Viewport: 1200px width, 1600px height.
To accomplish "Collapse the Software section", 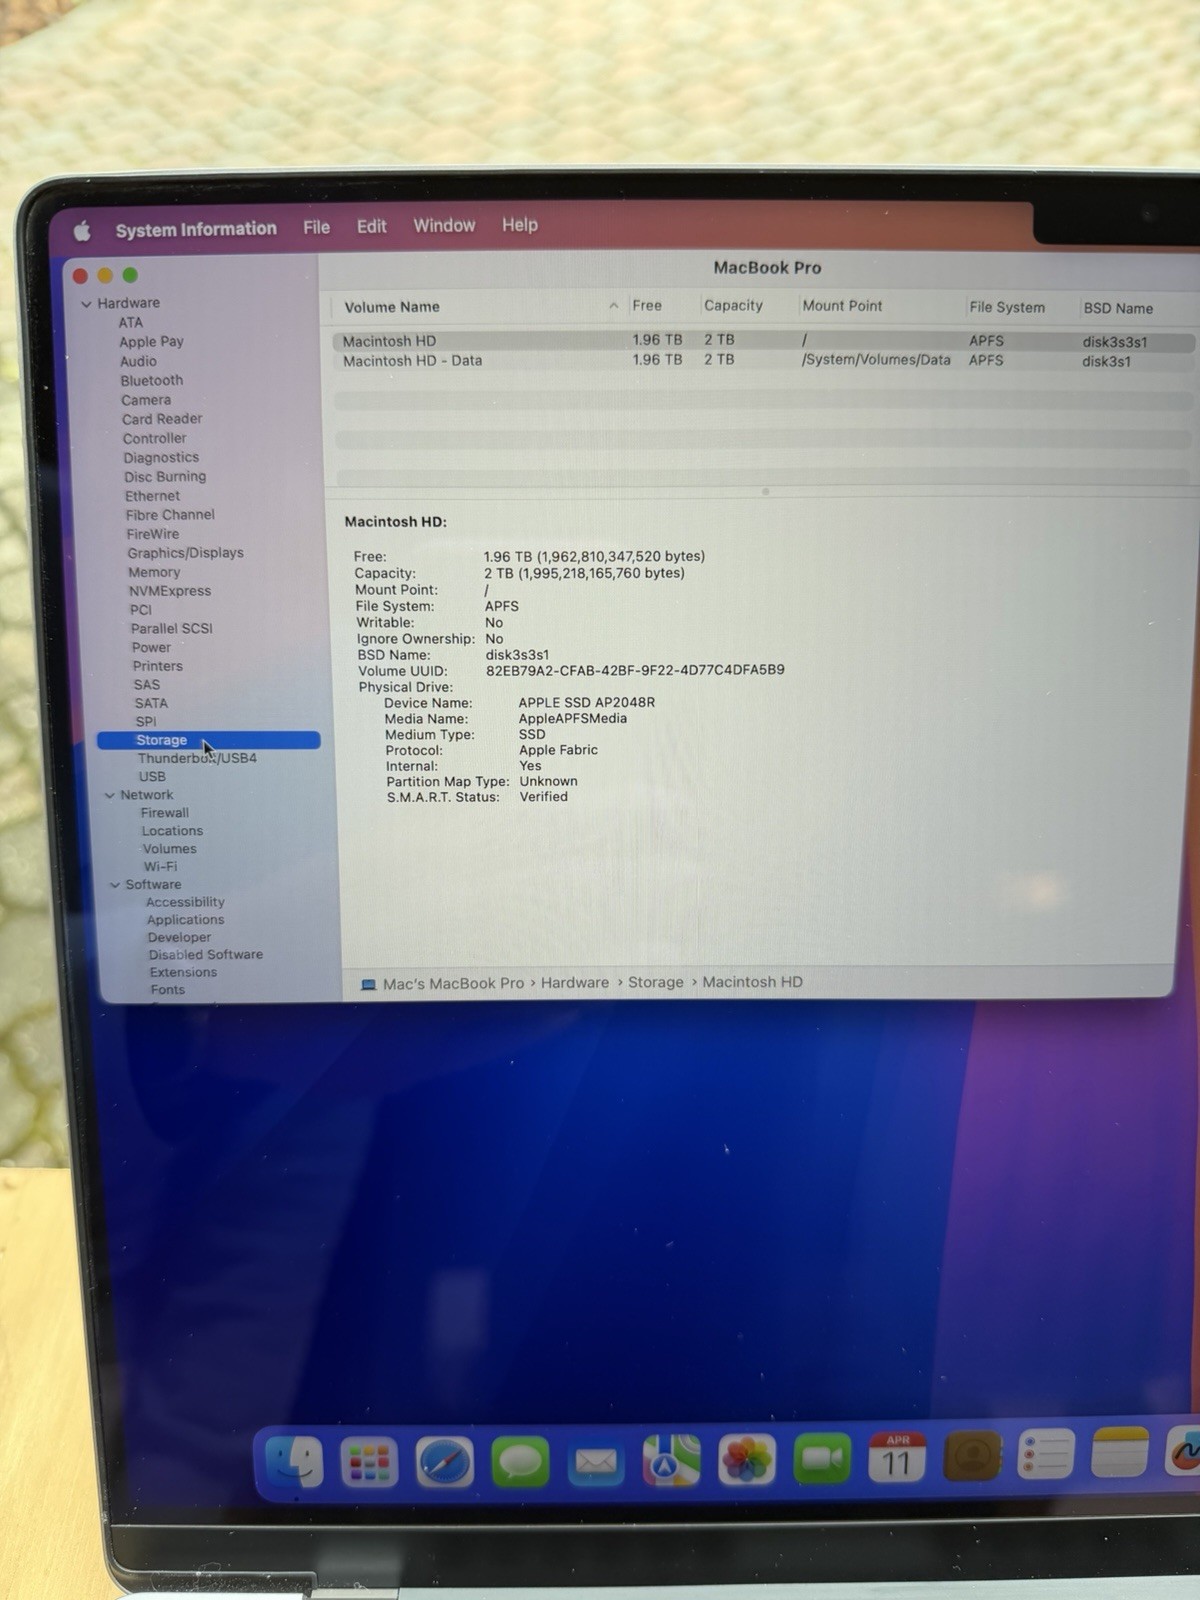I will tap(115, 885).
